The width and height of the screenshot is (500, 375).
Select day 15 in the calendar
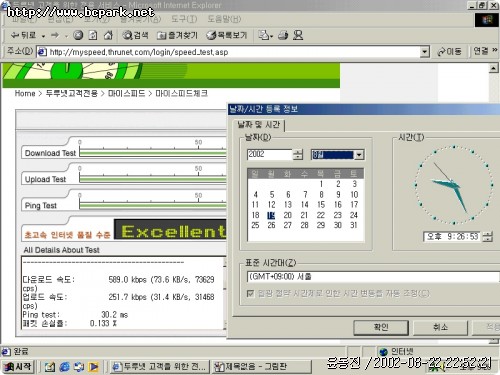(321, 204)
